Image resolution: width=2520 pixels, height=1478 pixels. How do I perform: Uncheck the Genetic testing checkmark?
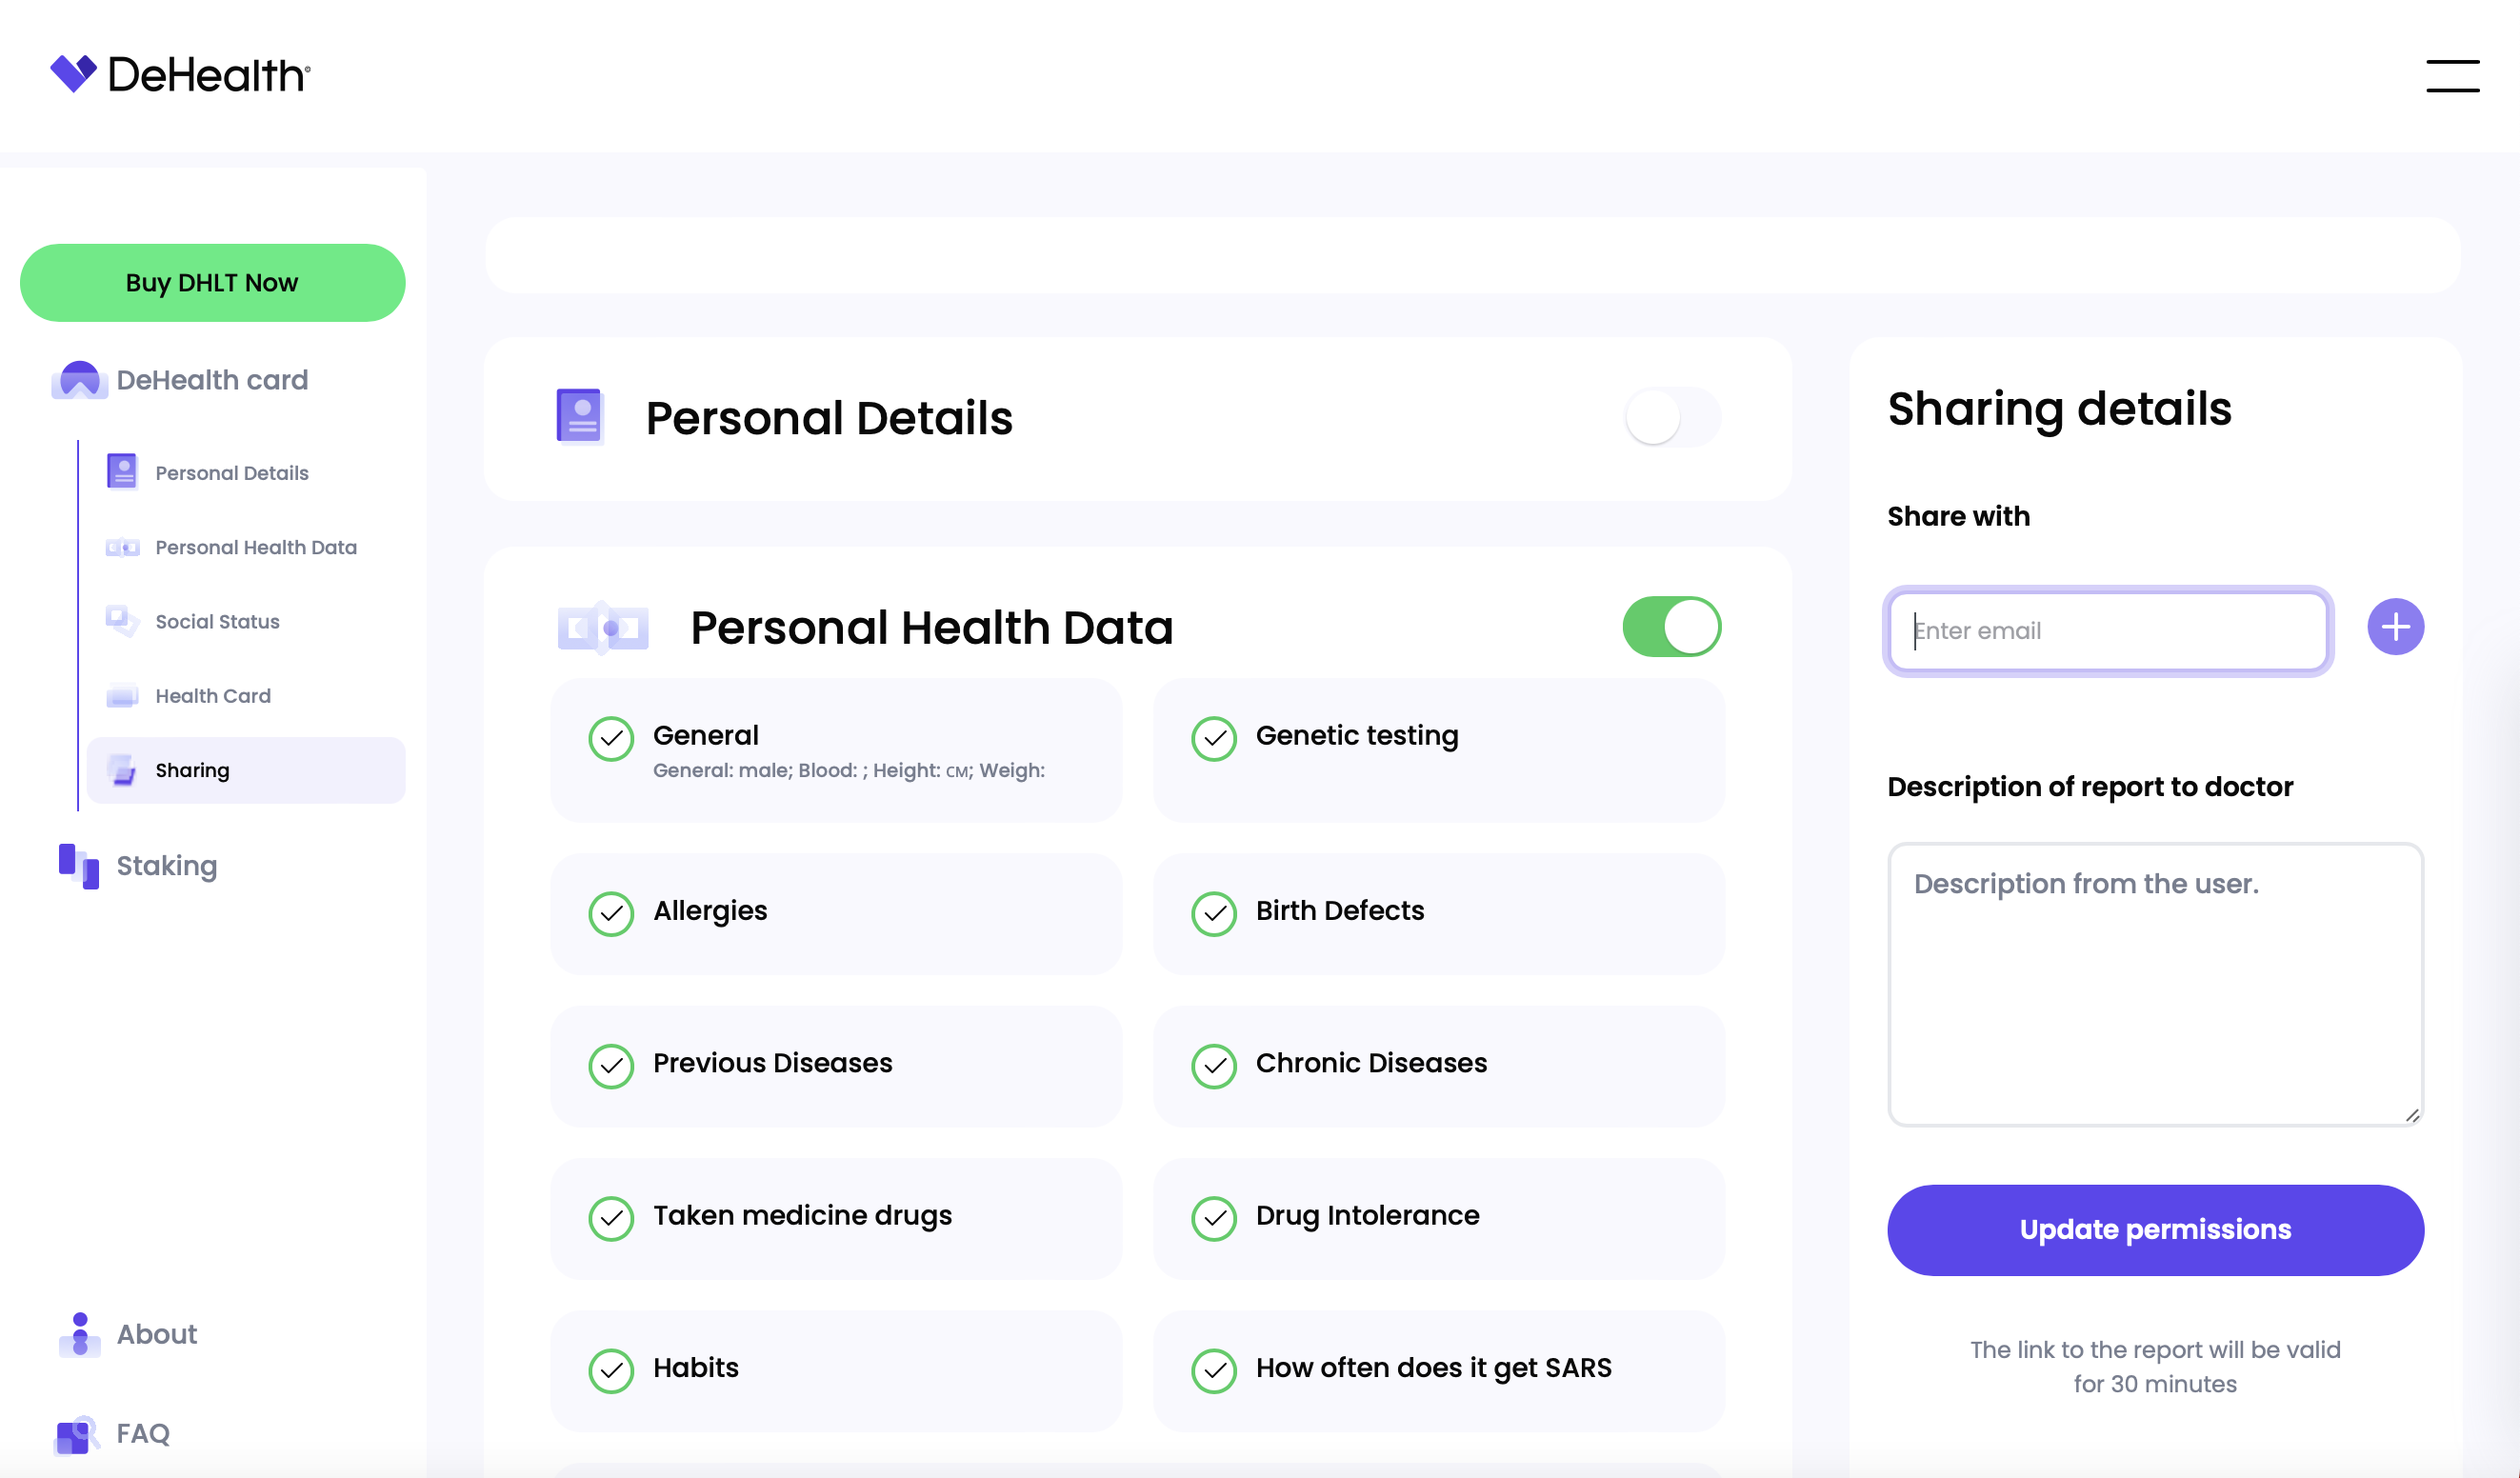pos(1214,738)
